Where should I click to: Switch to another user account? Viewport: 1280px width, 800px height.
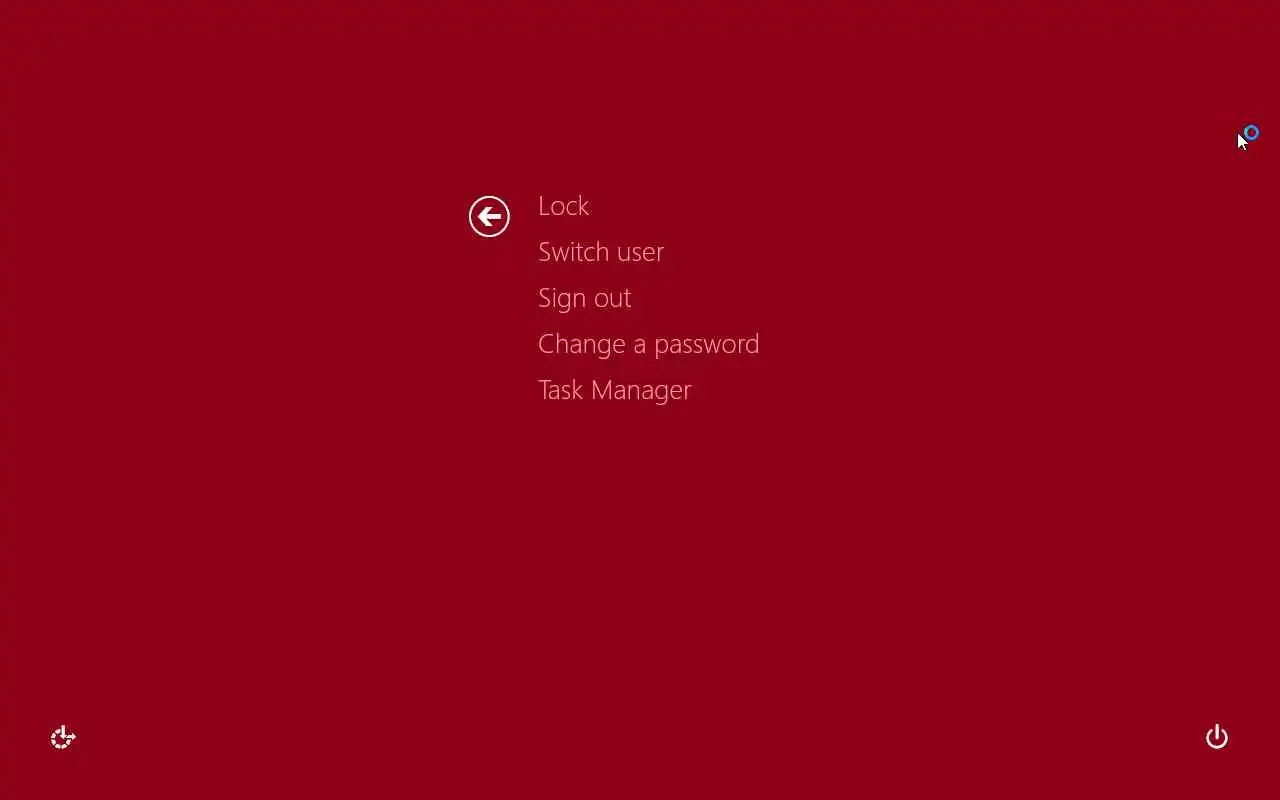[601, 252]
